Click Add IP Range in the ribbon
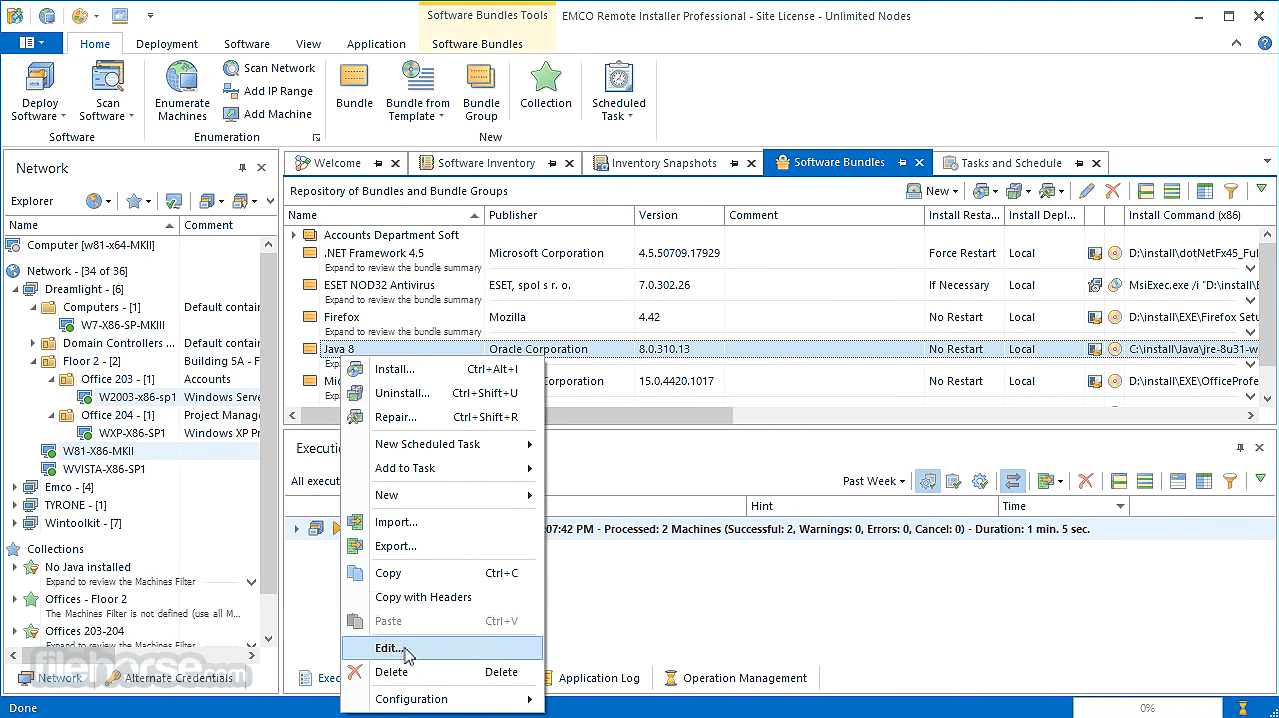1279x718 pixels. pos(269,91)
